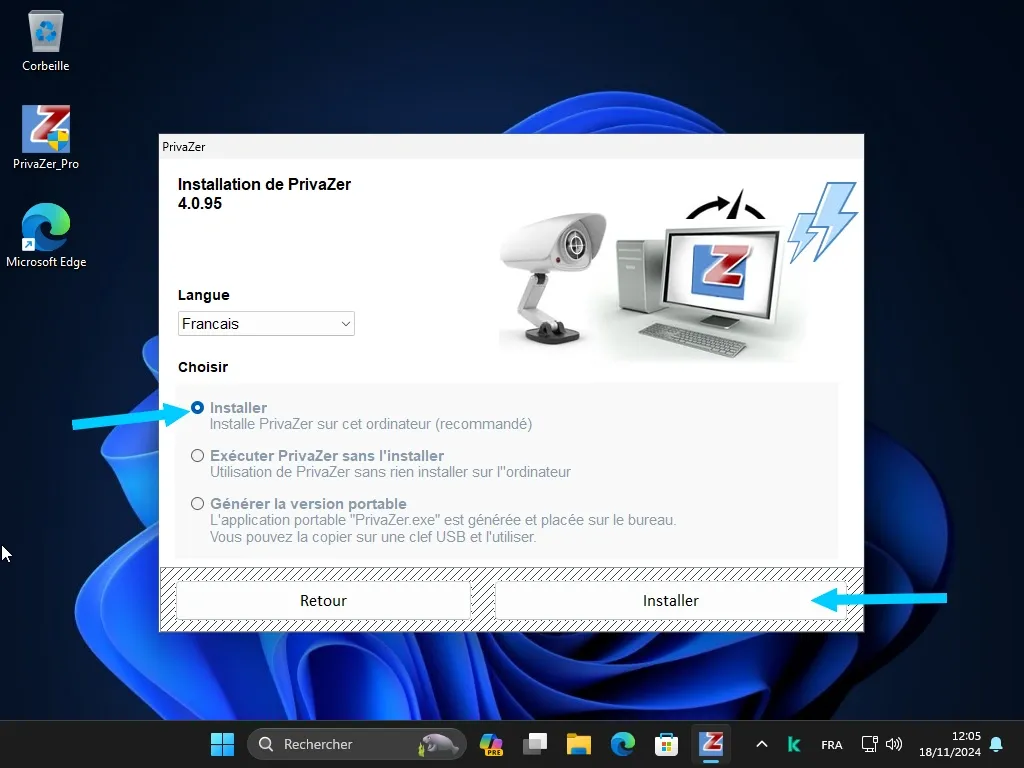Viewport: 1024px width, 768px height.
Task: Open the volume speaker tray icon
Action: click(x=894, y=744)
